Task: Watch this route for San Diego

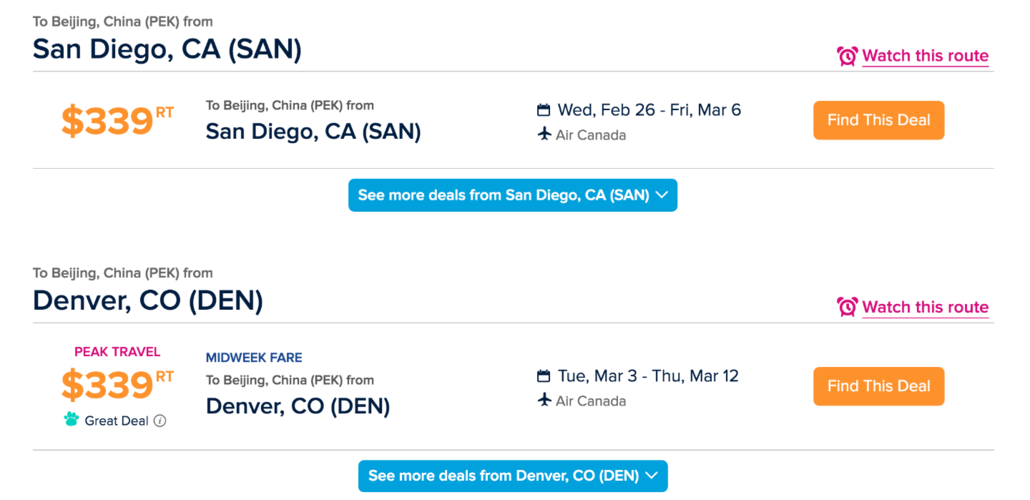Action: pos(925,56)
